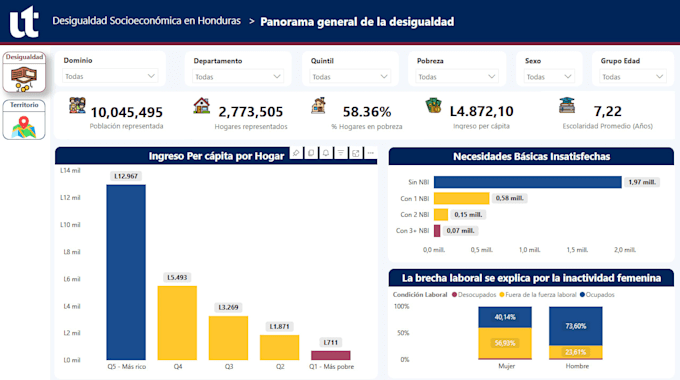Set an alert with bell icon
Image resolution: width=680 pixels, height=380 pixels.
326,153
